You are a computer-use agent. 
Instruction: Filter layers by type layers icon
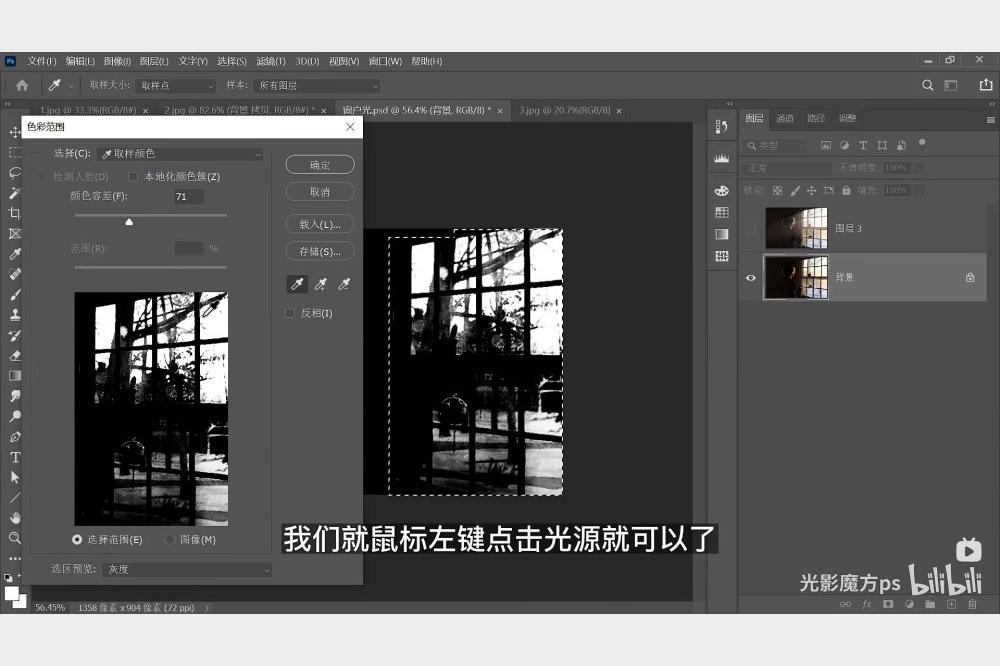click(863, 145)
